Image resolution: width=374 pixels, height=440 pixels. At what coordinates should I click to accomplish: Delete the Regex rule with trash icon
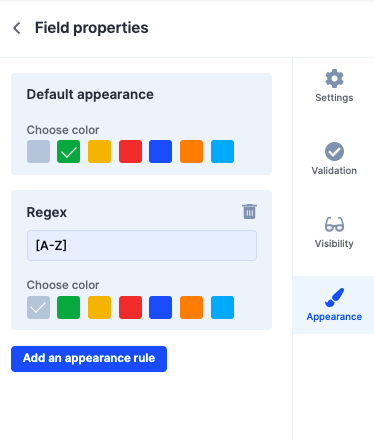tap(249, 212)
